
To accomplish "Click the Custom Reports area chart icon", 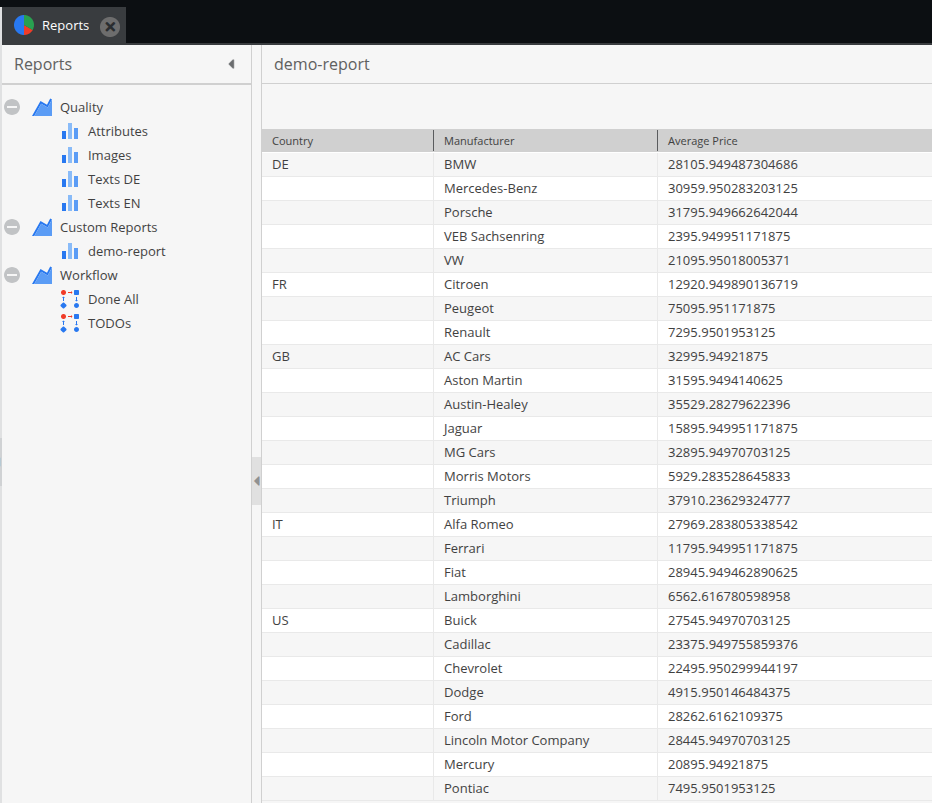I will [42, 228].
